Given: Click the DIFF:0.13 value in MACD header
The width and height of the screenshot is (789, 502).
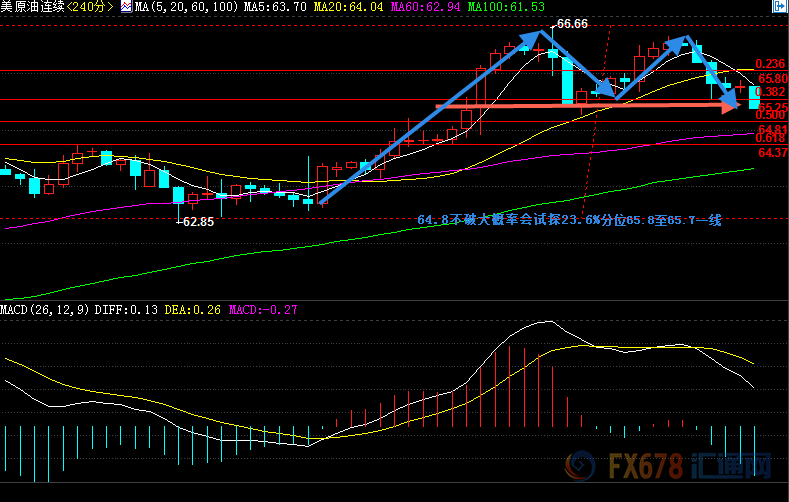Looking at the screenshot, I should [x=124, y=310].
